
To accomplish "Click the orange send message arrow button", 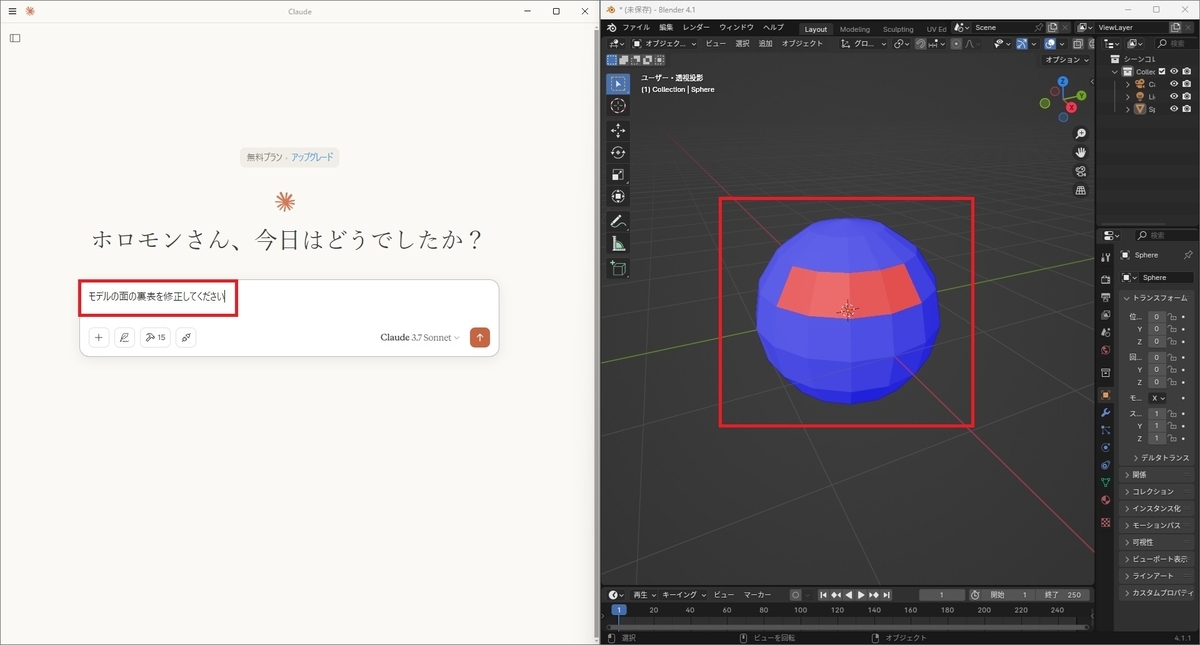I will (x=480, y=337).
